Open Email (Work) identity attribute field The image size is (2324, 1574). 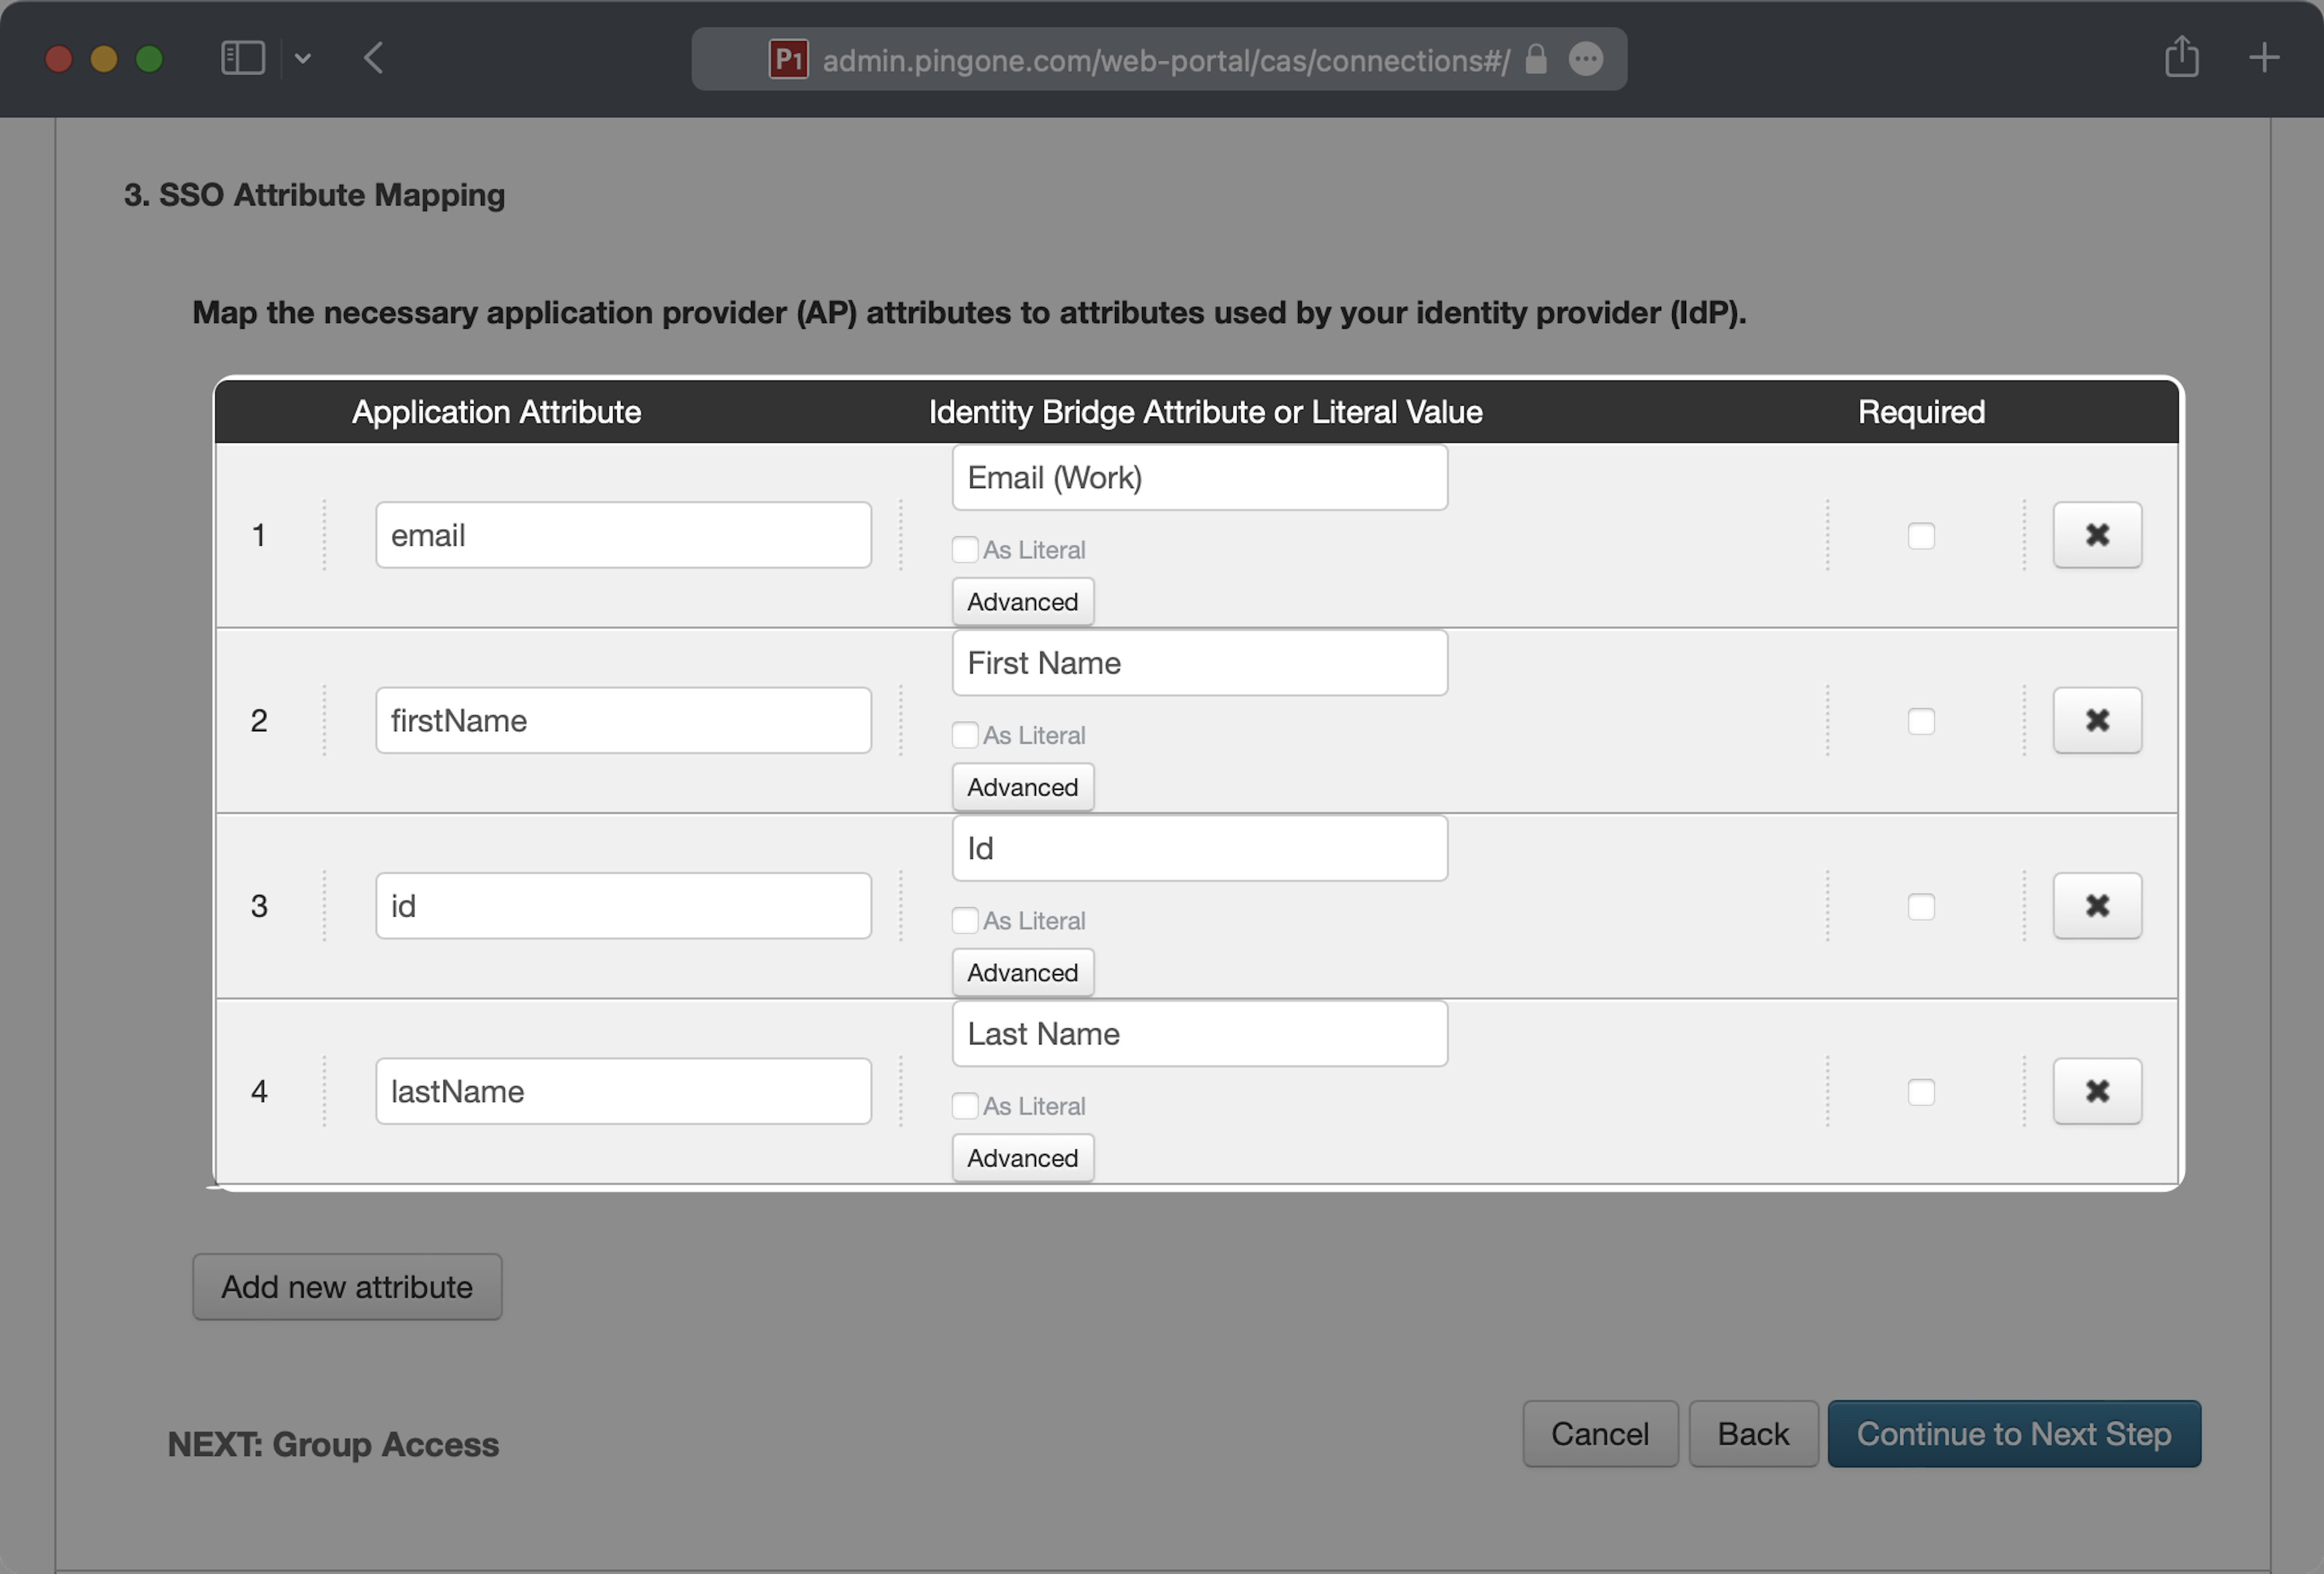point(1199,478)
